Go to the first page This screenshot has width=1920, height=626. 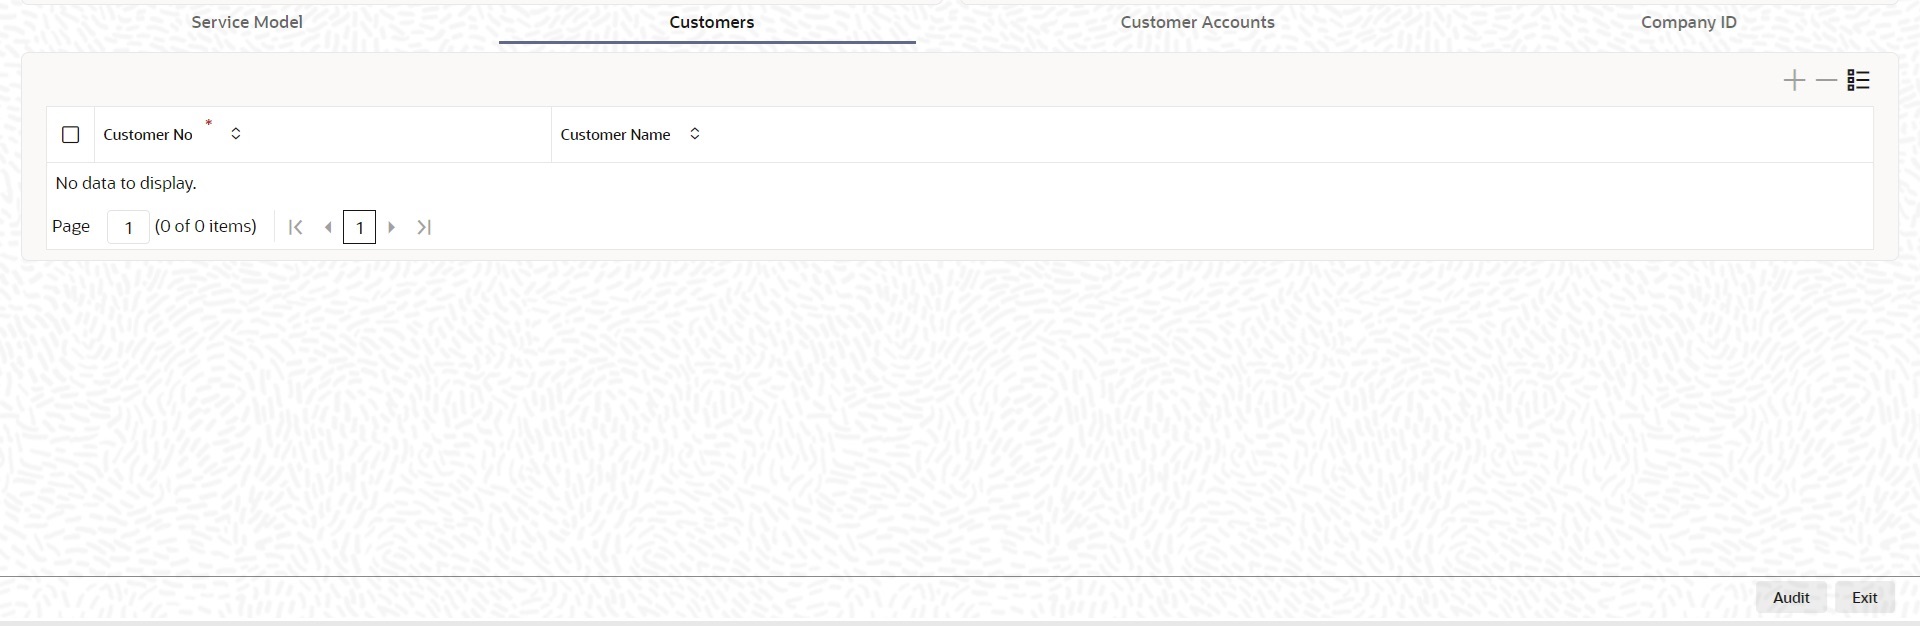pos(295,227)
